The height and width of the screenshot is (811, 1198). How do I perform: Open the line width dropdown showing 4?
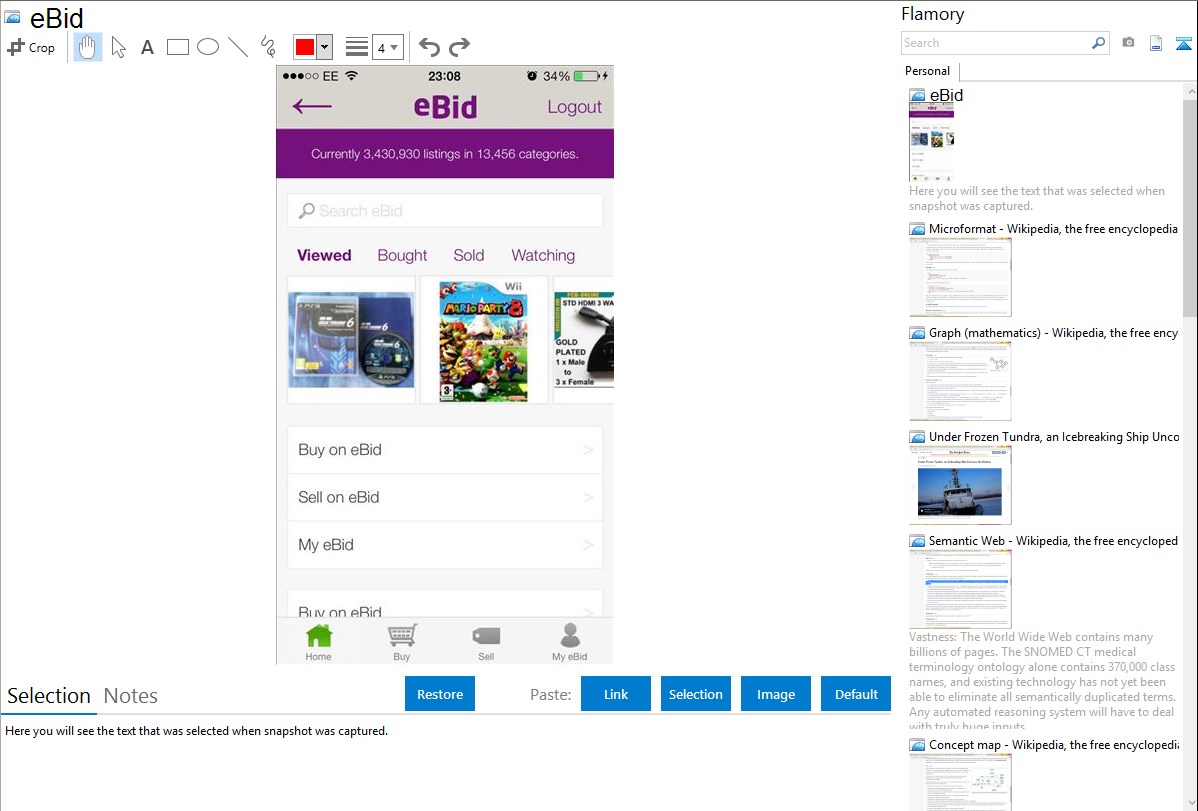[x=388, y=47]
